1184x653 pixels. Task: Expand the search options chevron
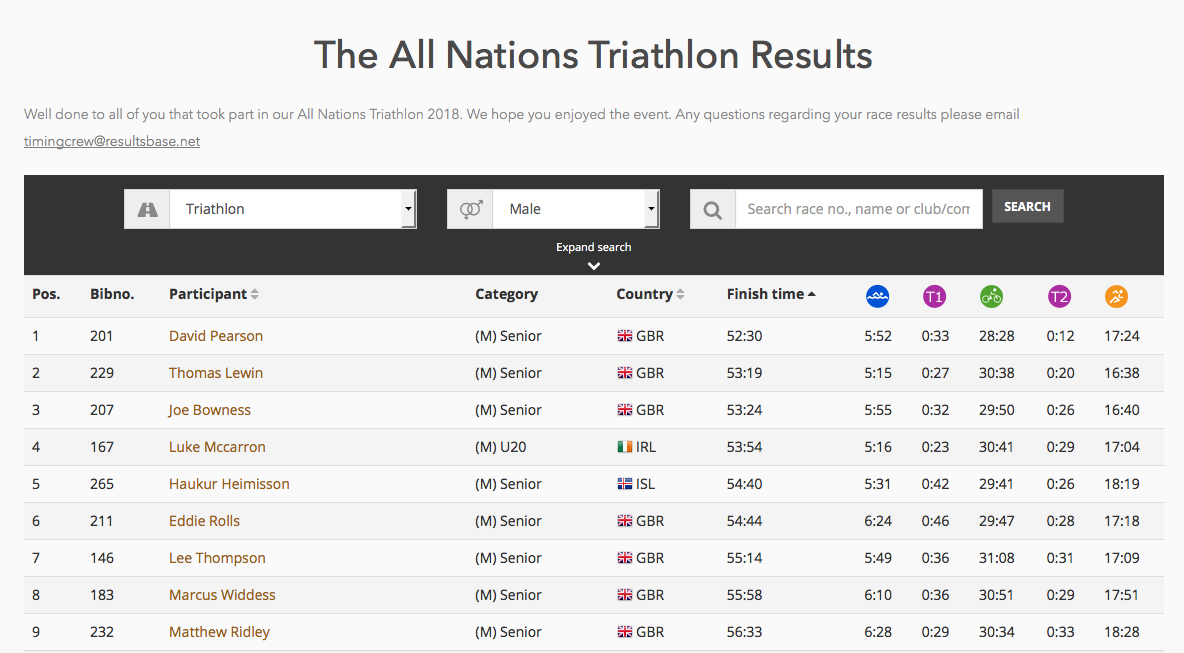tap(594, 266)
